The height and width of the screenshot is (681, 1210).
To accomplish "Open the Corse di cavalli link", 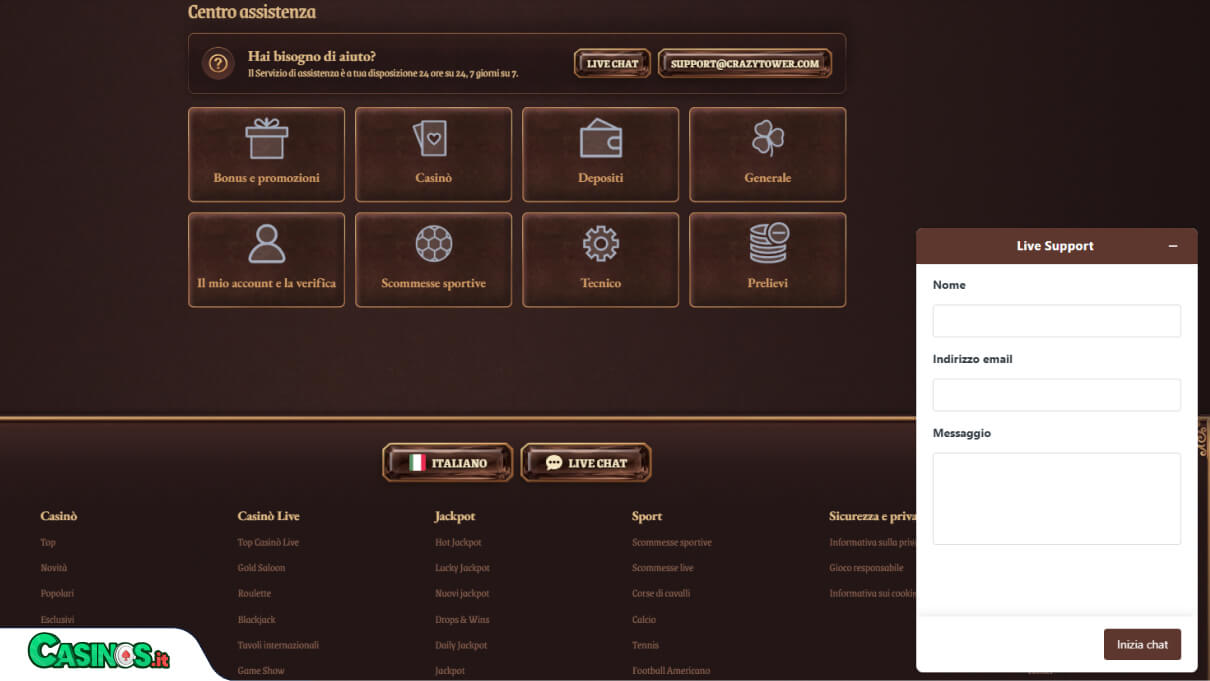I will 661,594.
